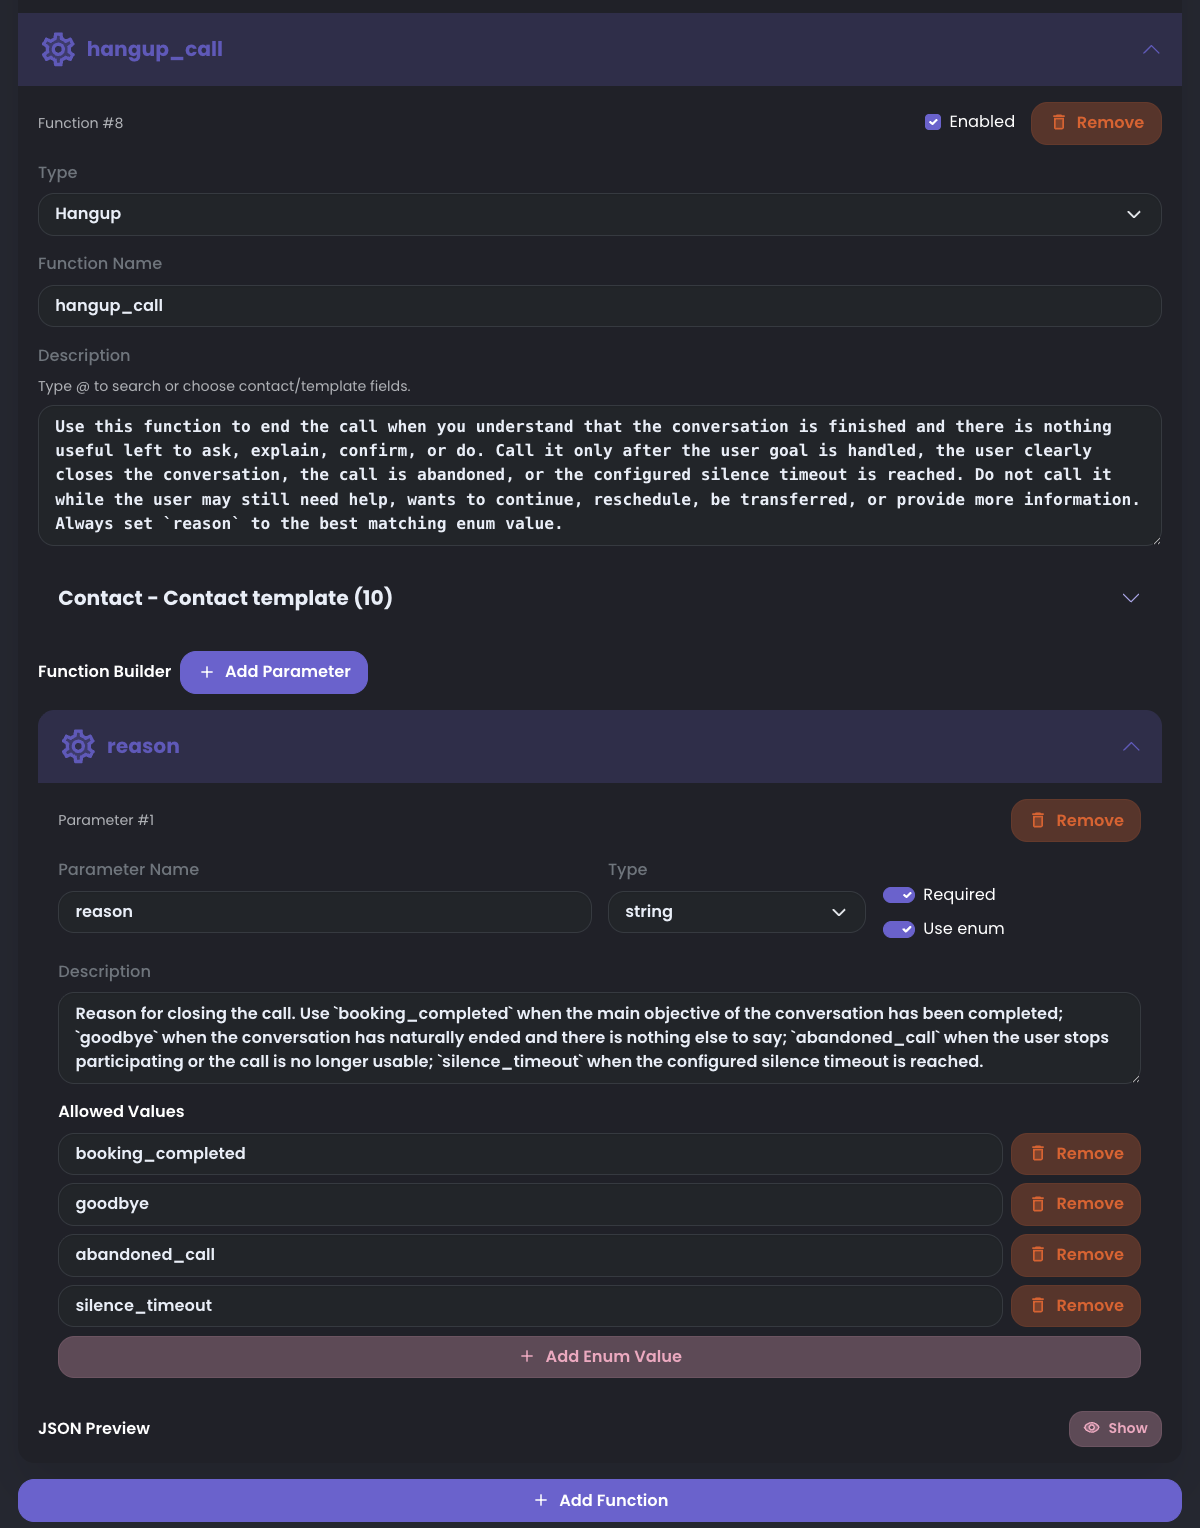The height and width of the screenshot is (1528, 1200).
Task: Click plus icon in Add Enum Value
Action: point(527,1357)
